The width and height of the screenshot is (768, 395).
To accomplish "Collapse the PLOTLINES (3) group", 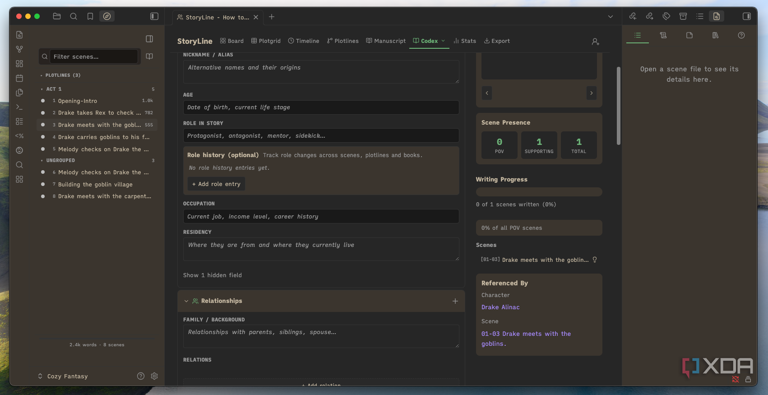I will click(60, 75).
